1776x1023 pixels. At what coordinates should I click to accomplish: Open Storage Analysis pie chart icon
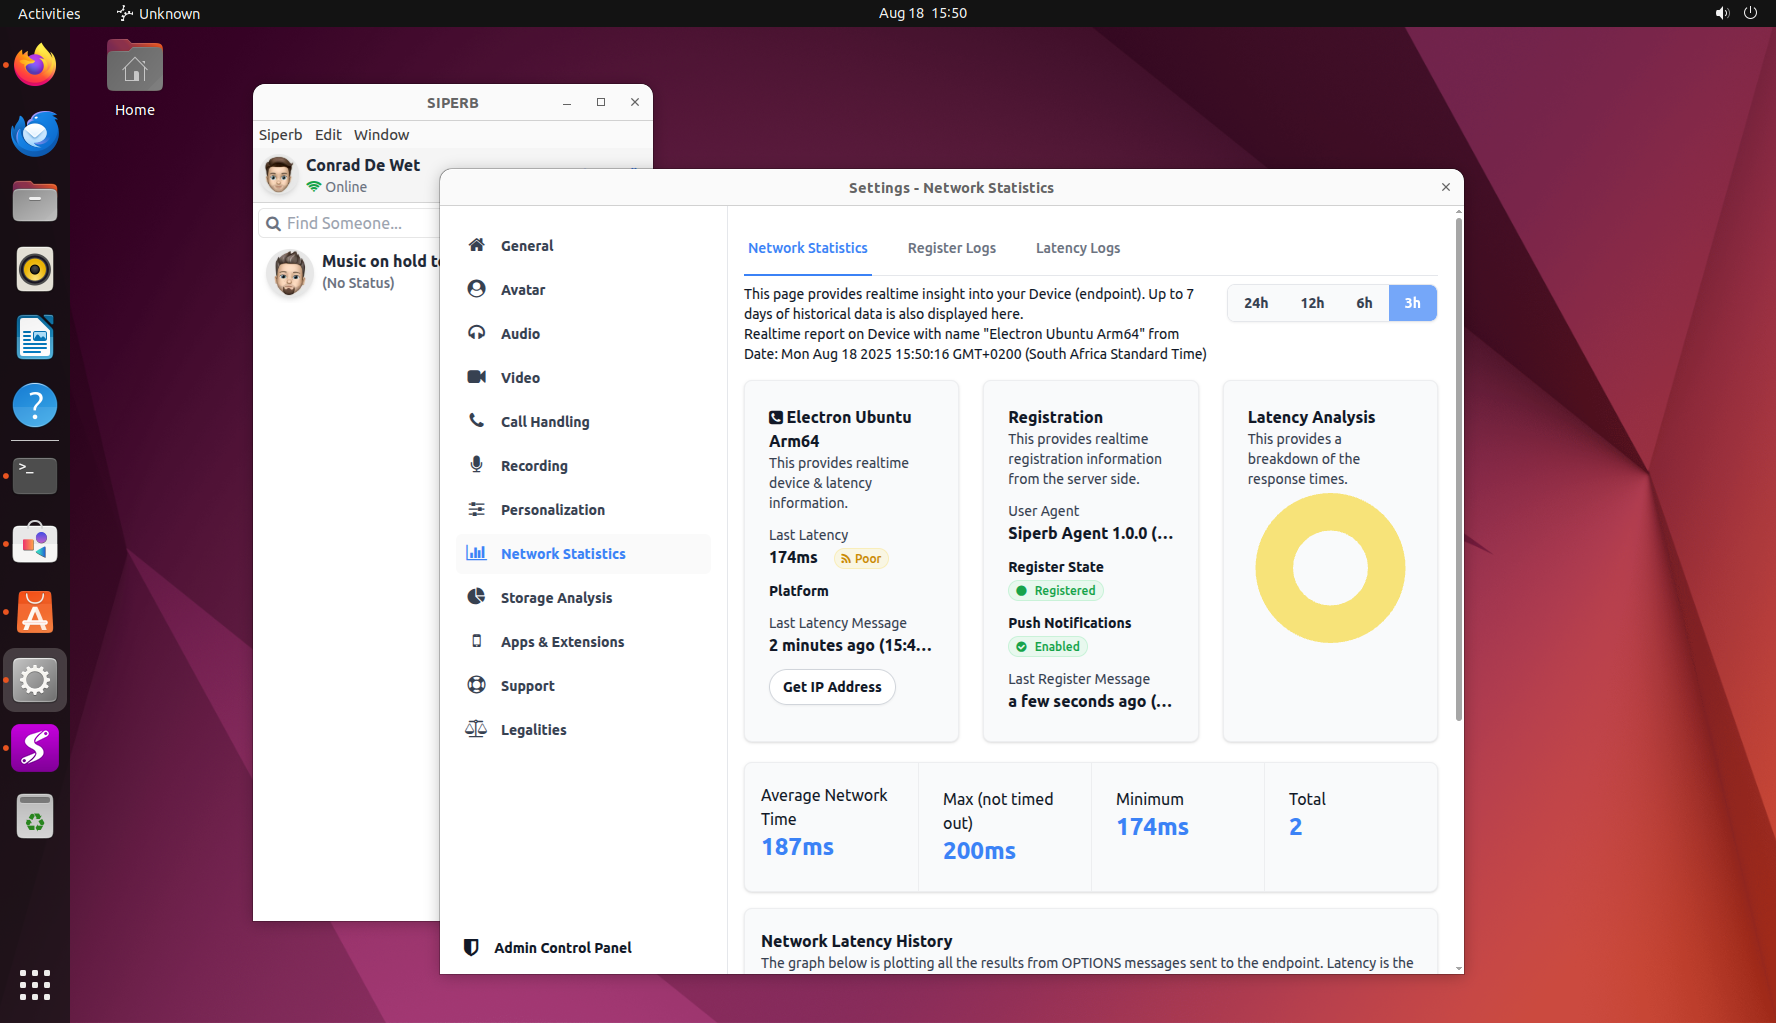point(477,597)
